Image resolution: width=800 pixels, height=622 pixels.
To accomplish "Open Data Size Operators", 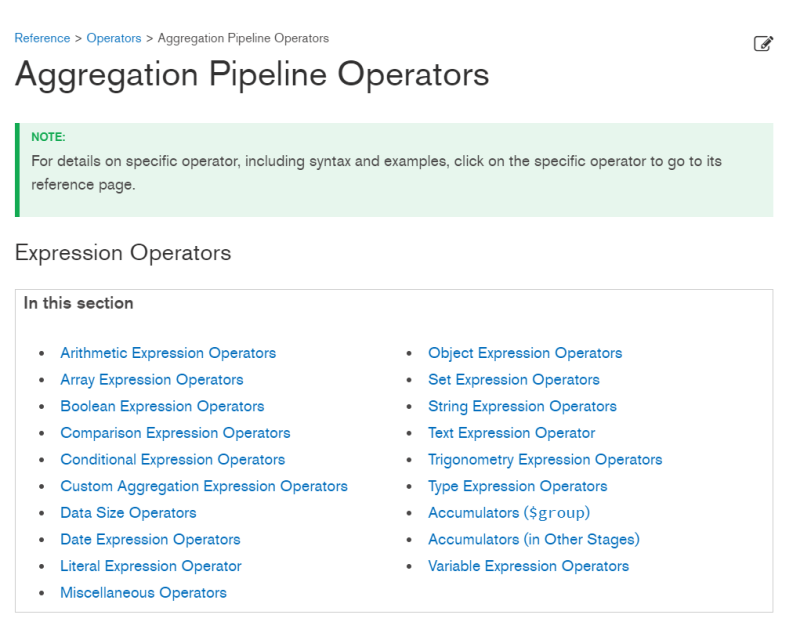I will point(128,513).
